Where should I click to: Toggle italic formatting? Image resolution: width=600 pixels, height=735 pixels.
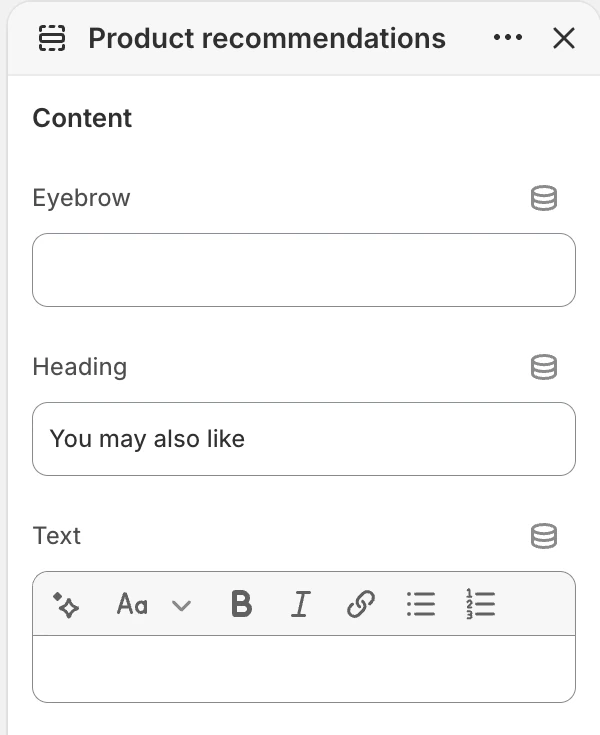tap(300, 604)
